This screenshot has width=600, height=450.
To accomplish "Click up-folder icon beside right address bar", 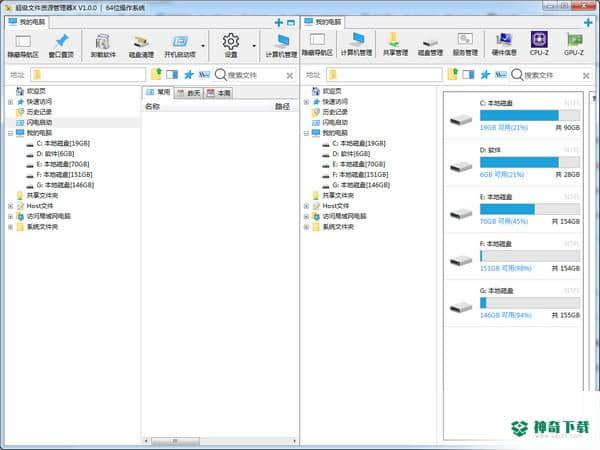I will (452, 74).
